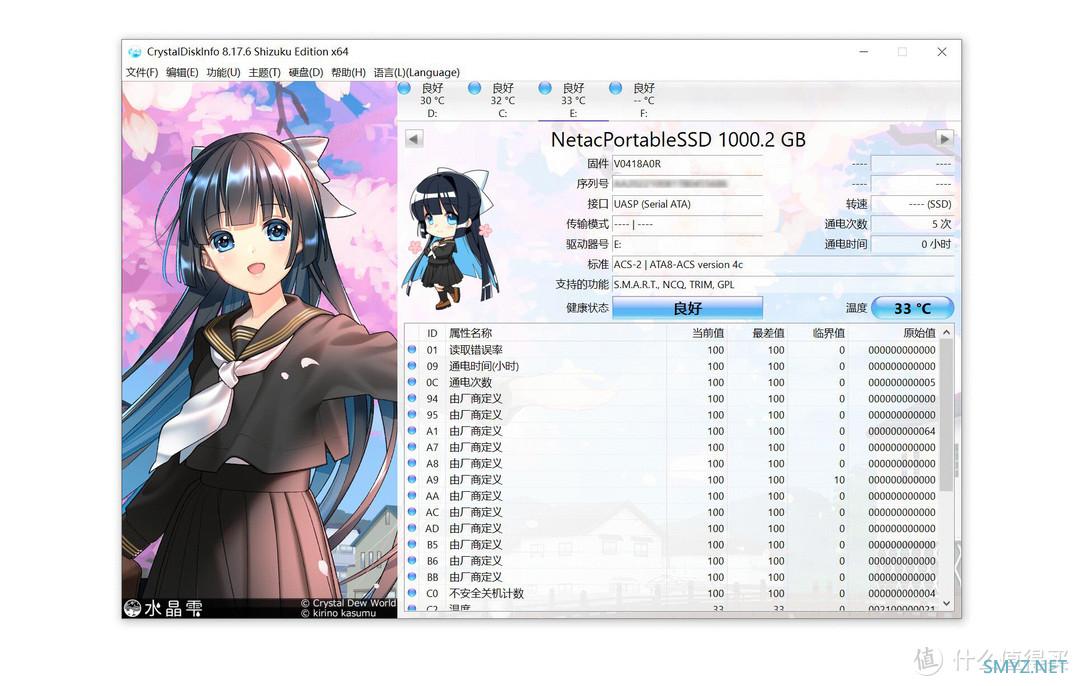Image resolution: width=1080 pixels, height=686 pixels.
Task: Open the 语言(L)(Language) menu
Action: [417, 72]
